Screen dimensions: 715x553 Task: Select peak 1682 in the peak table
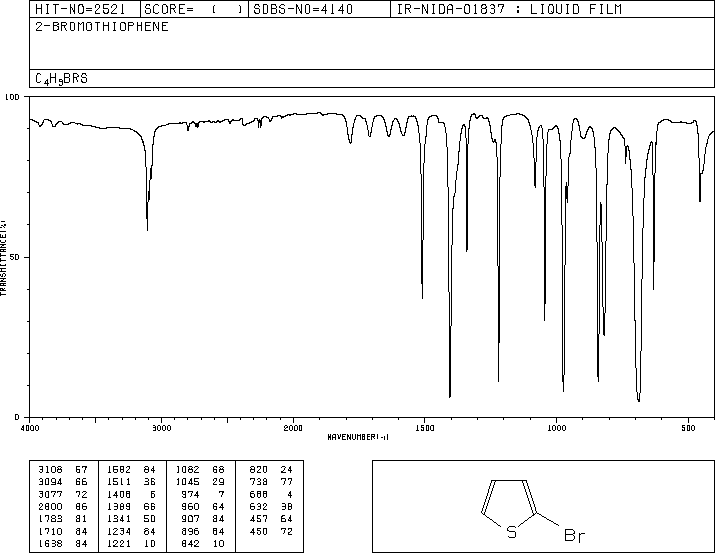pos(131,470)
